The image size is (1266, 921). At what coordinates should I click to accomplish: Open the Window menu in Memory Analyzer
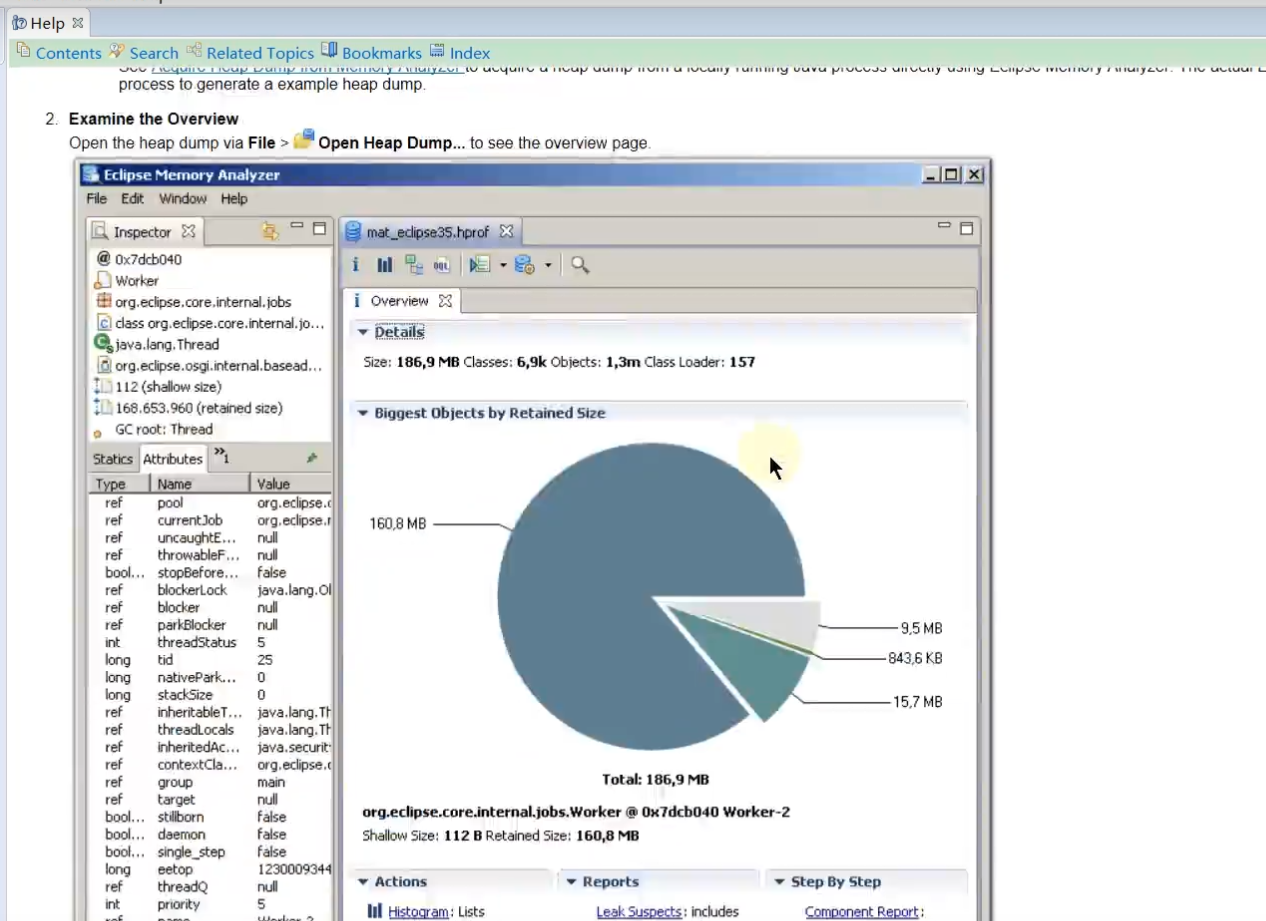pos(182,199)
